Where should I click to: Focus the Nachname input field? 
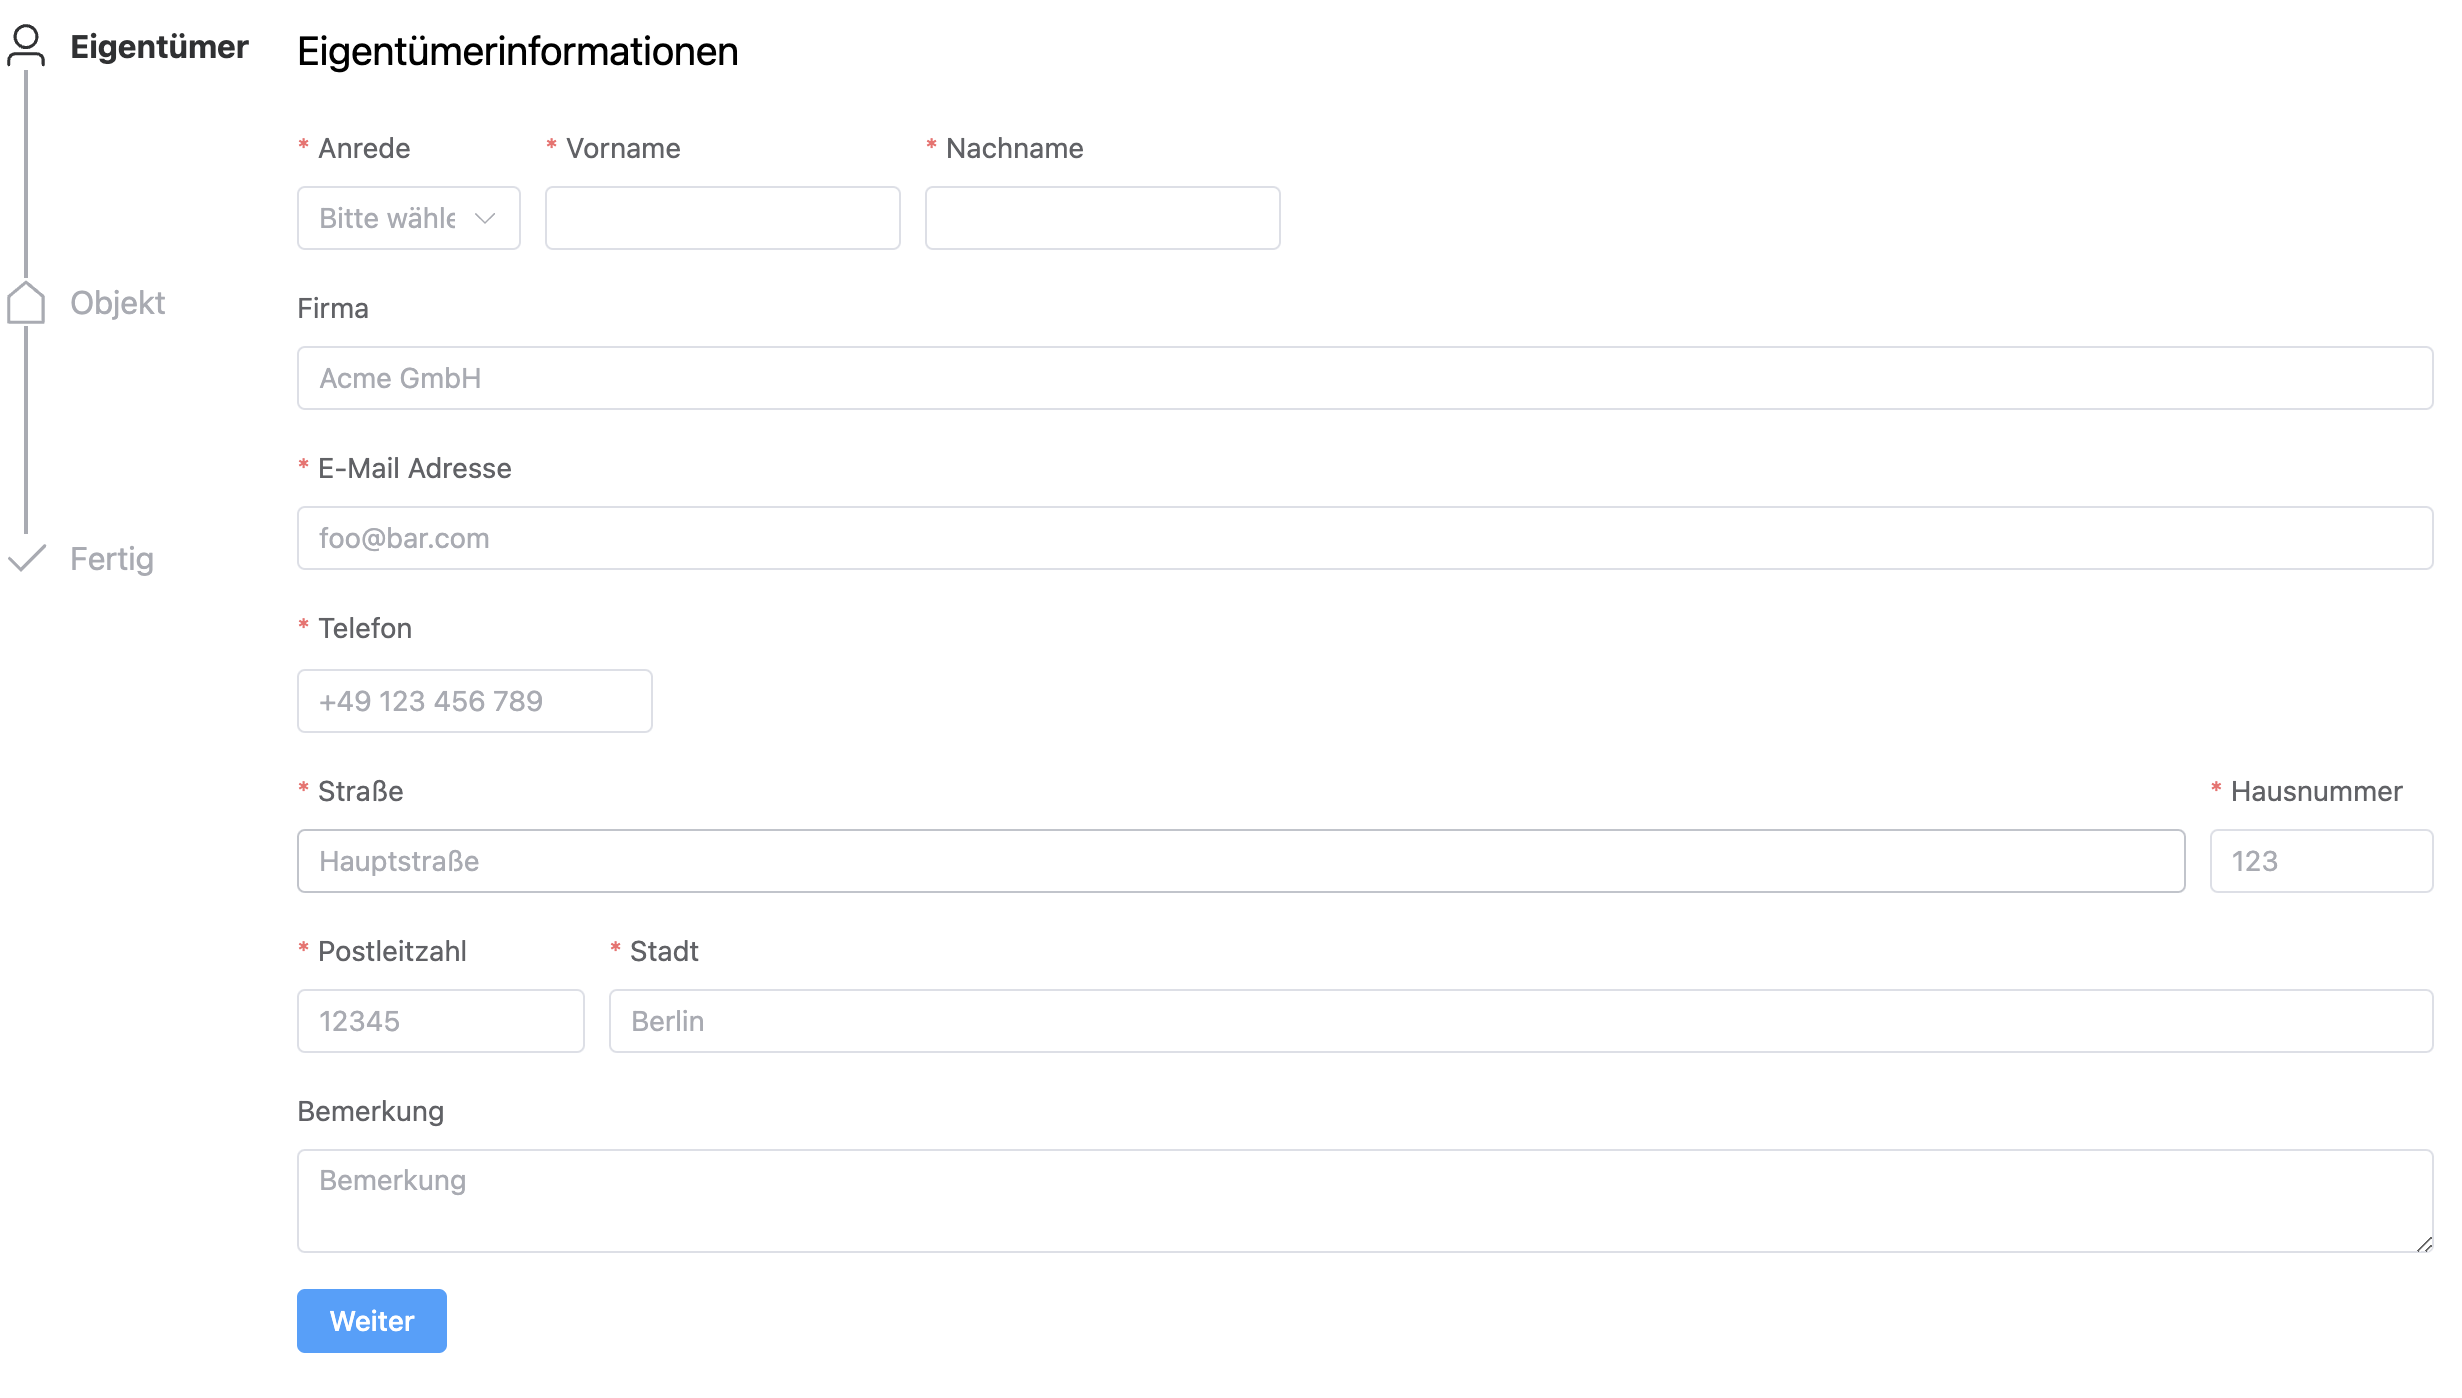(x=1102, y=218)
